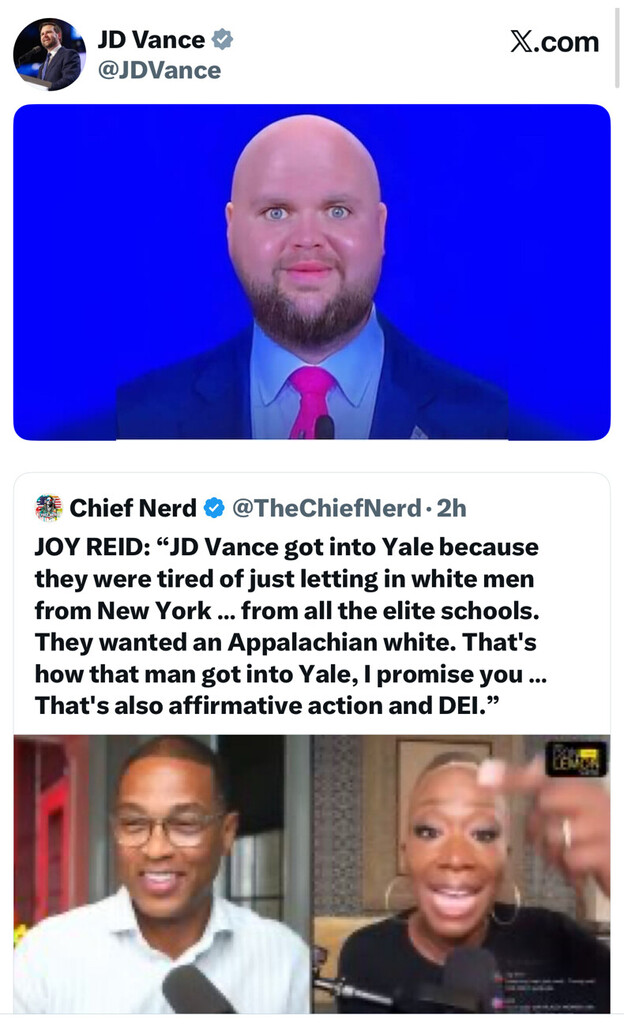Image resolution: width=624 pixels, height=1026 pixels.
Task: Click the scrollbar on the right edge
Action: point(617,47)
